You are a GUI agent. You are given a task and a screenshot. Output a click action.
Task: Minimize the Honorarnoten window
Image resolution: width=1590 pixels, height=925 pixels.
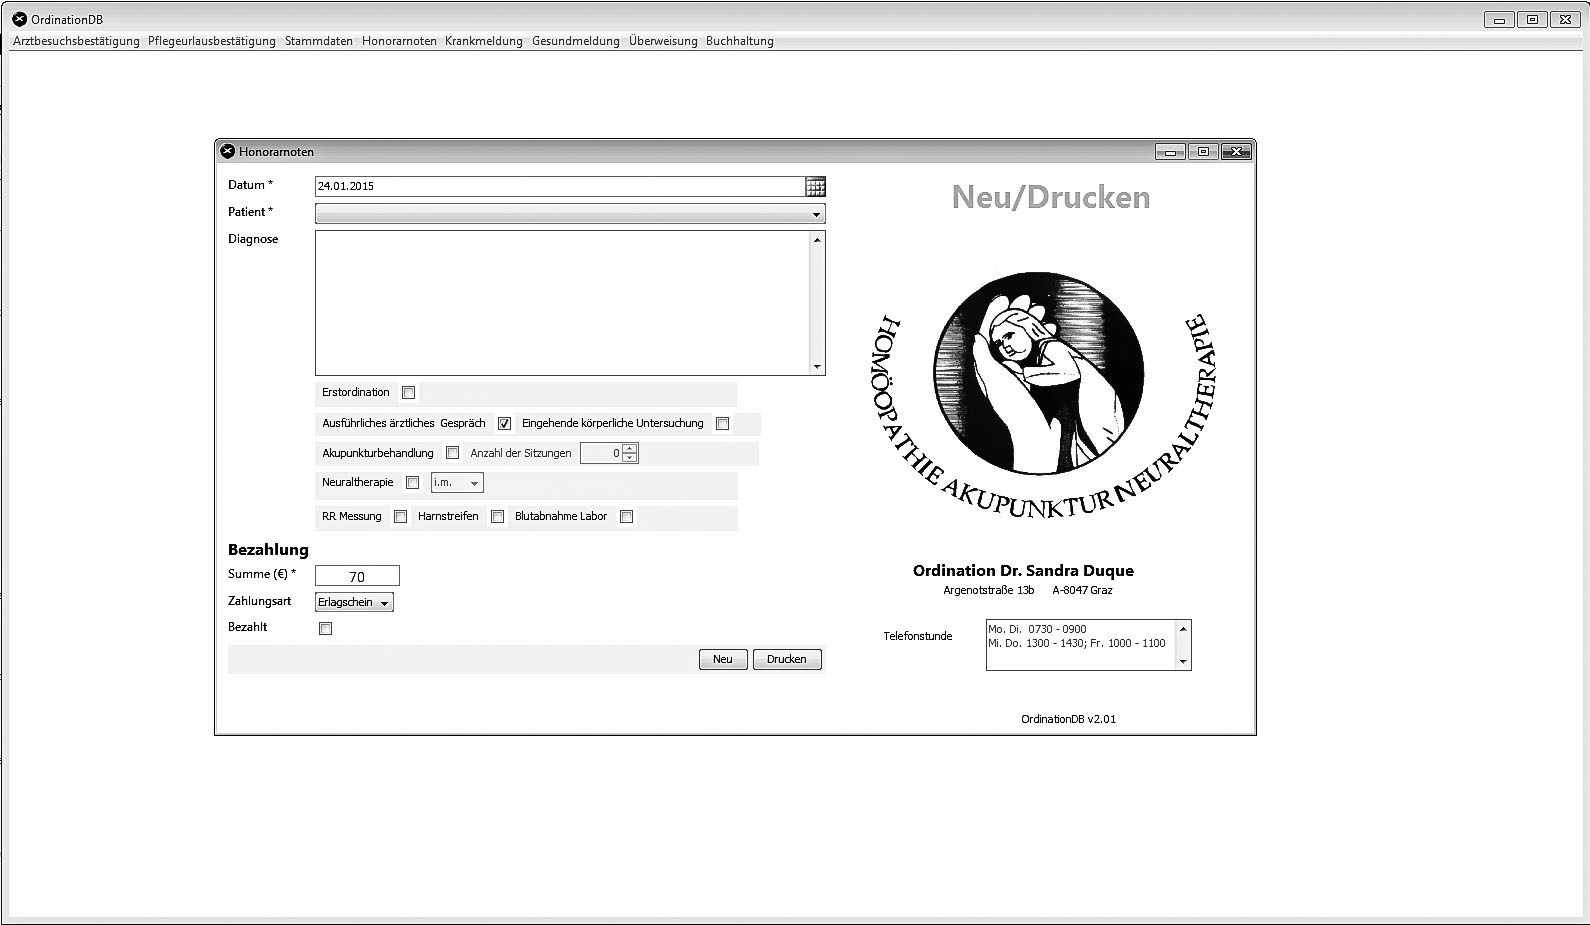[x=1170, y=152]
